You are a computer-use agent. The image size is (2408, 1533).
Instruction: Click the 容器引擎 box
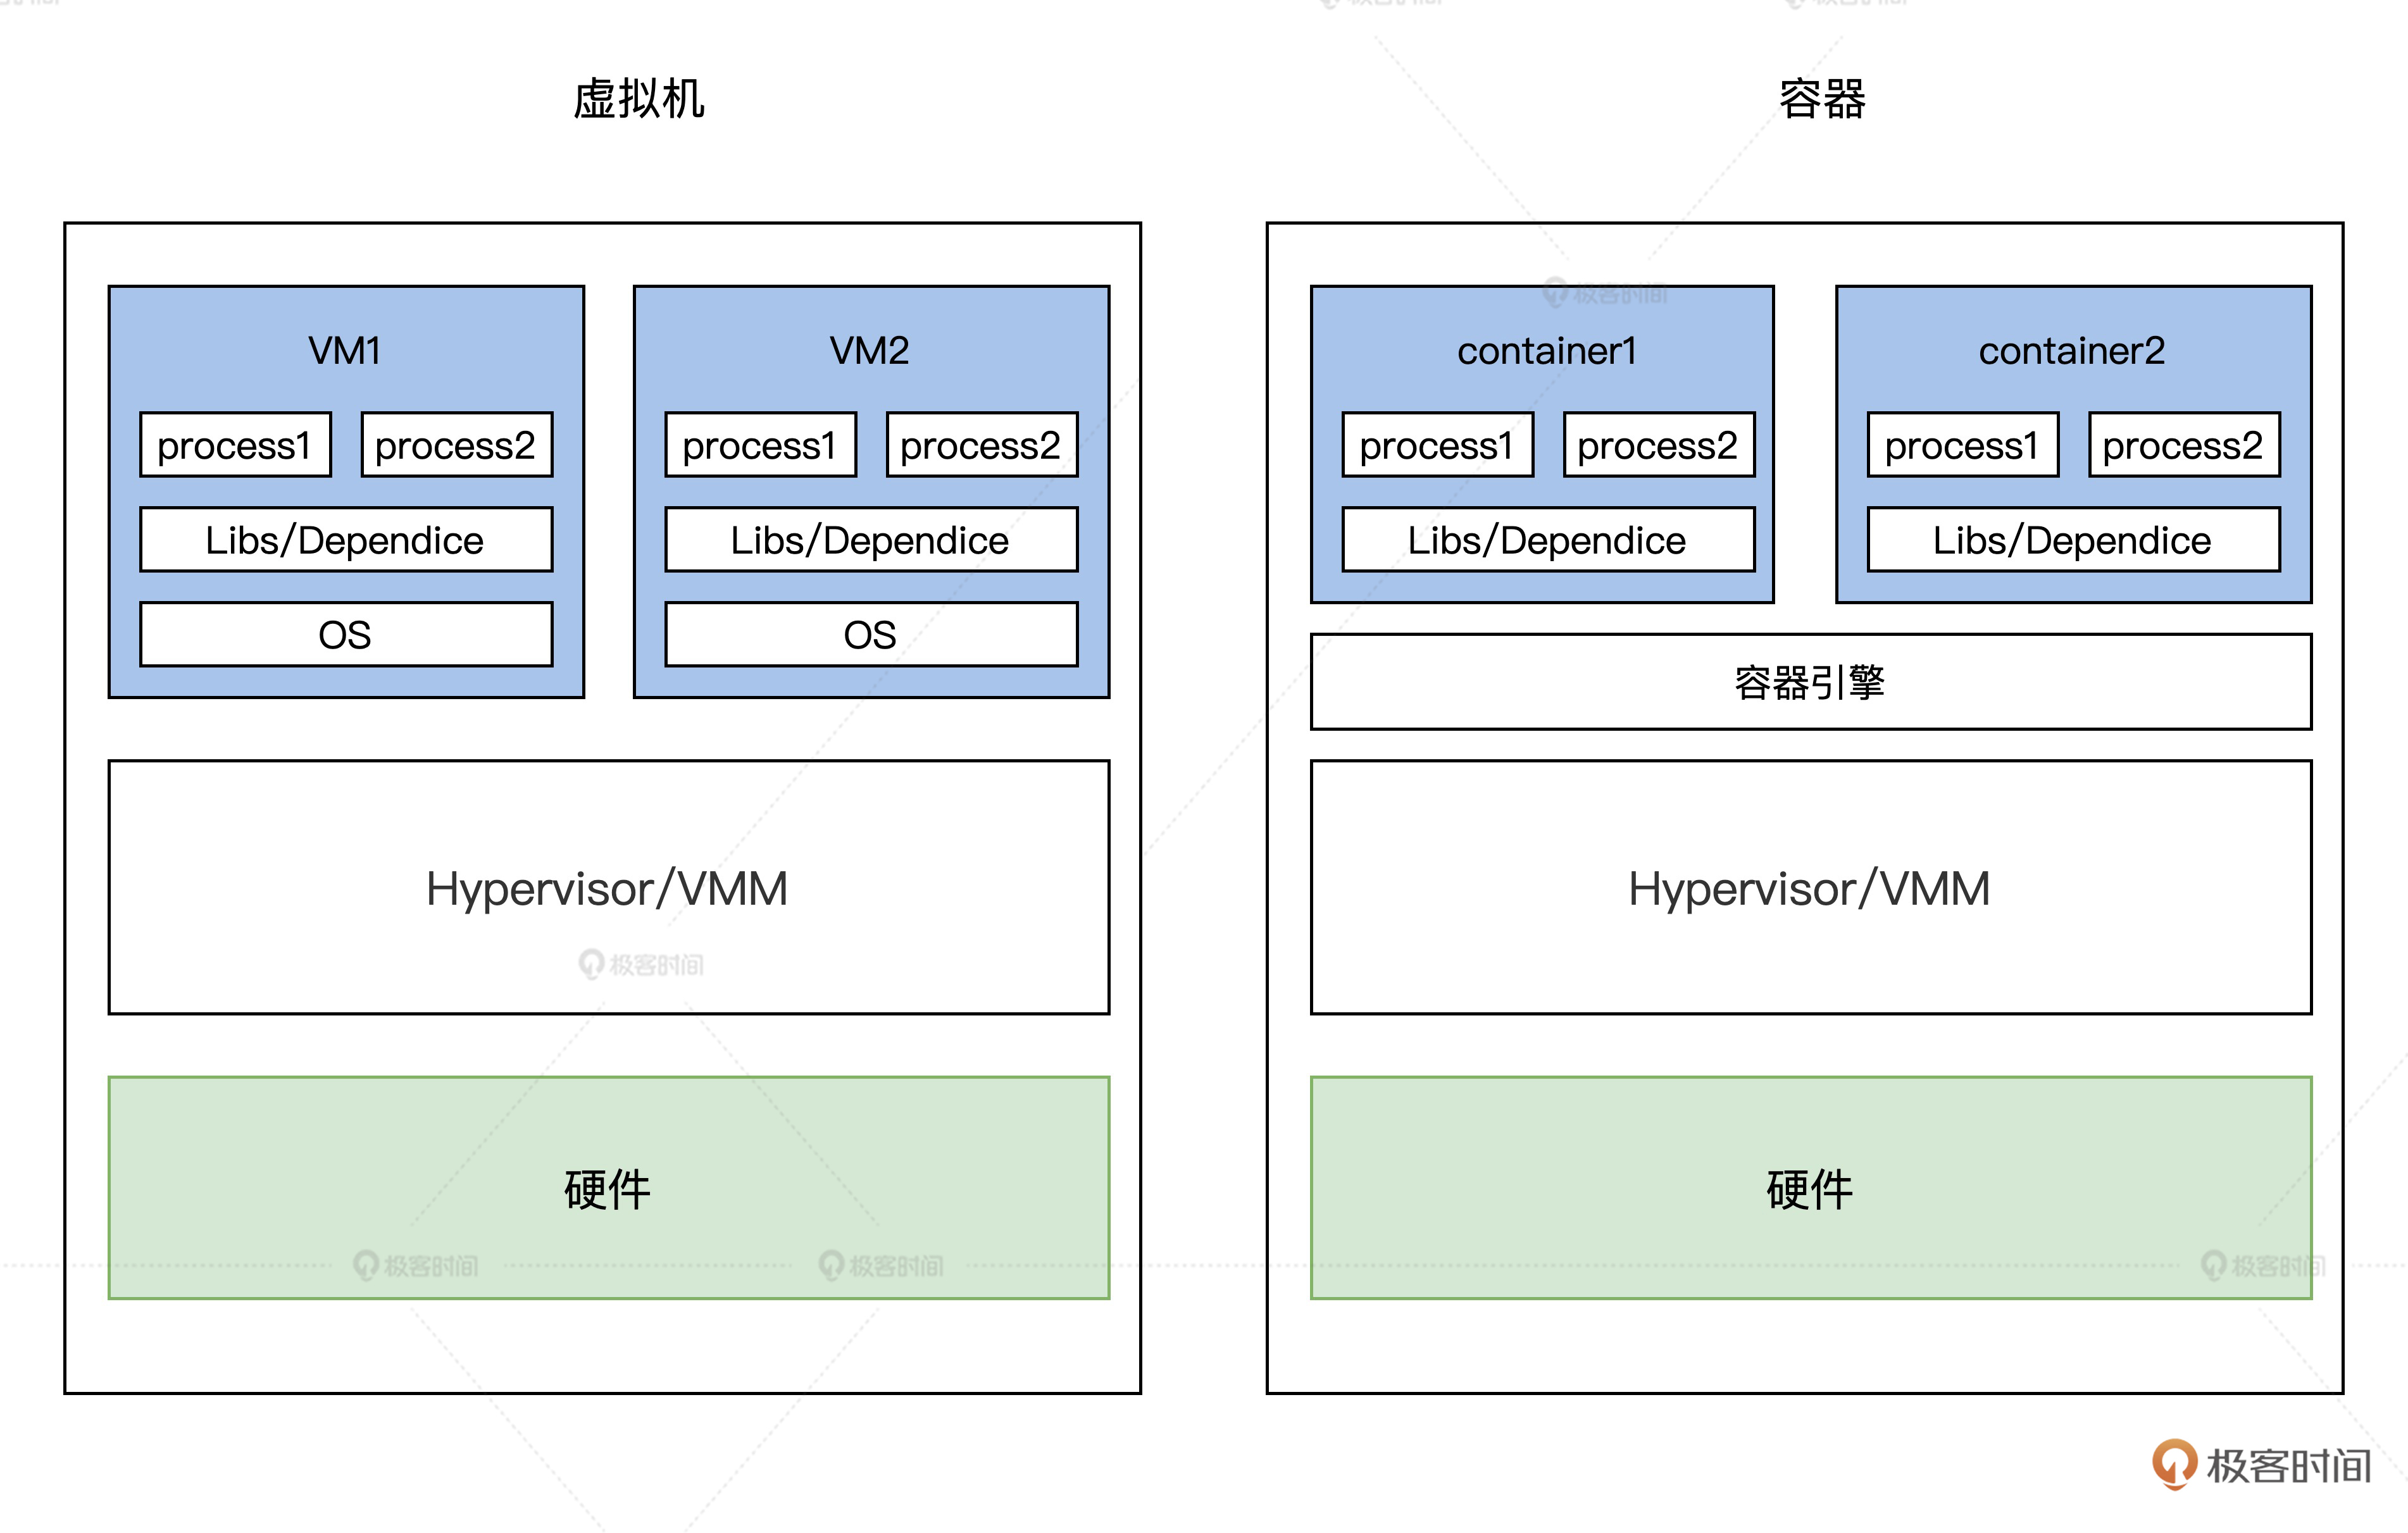tap(1810, 682)
